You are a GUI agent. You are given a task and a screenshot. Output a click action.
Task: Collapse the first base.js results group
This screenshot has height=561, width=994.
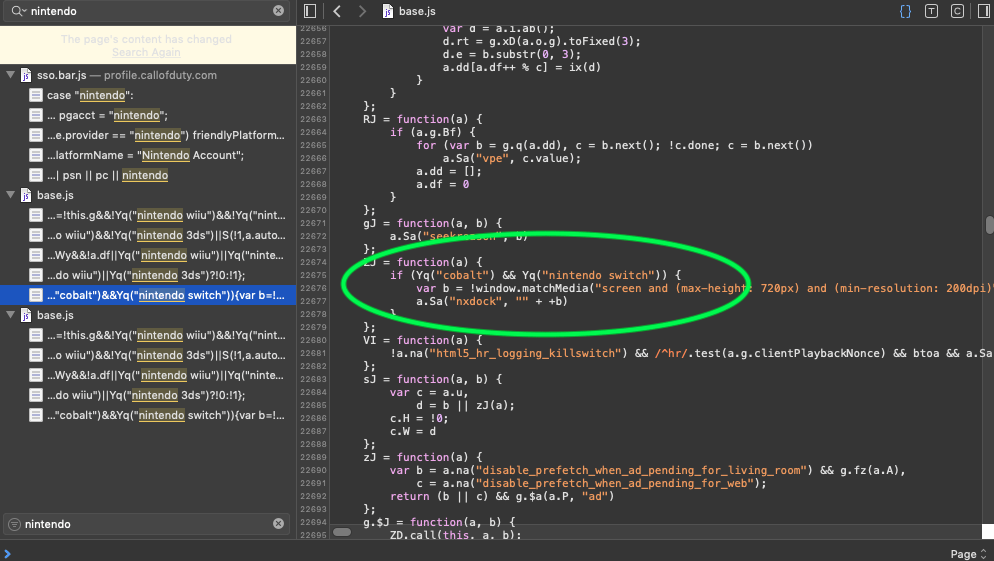tap(10, 195)
